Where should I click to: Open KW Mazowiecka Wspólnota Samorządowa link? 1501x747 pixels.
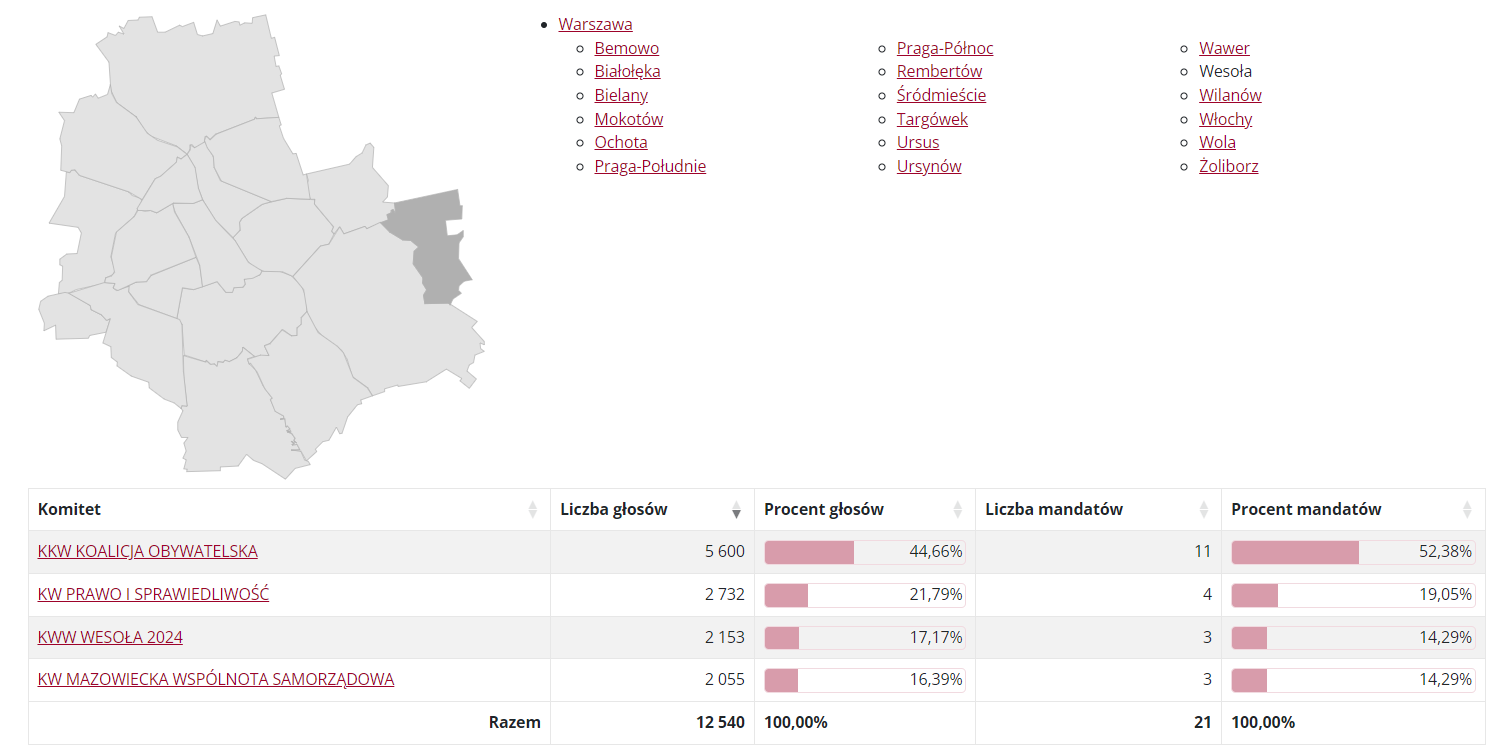pos(216,679)
